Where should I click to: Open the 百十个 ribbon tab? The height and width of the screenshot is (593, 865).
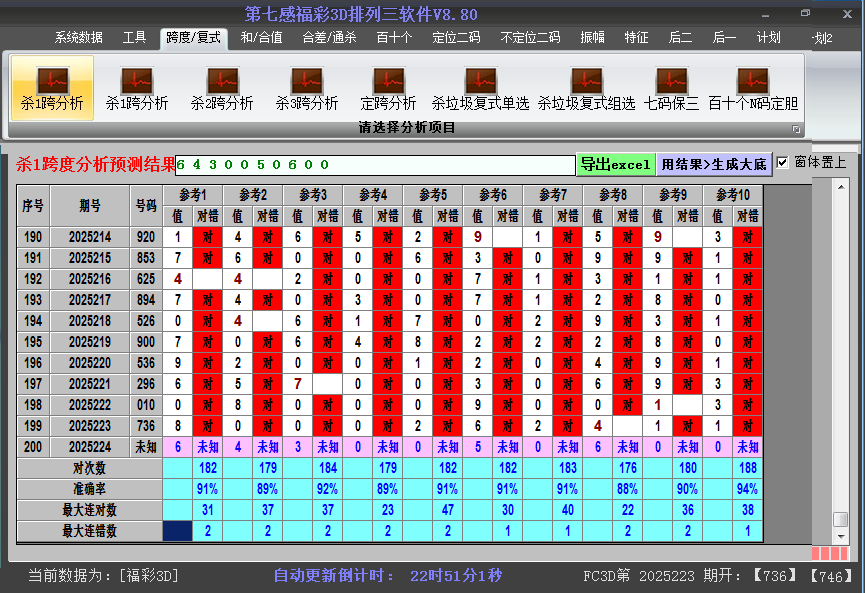coord(394,38)
